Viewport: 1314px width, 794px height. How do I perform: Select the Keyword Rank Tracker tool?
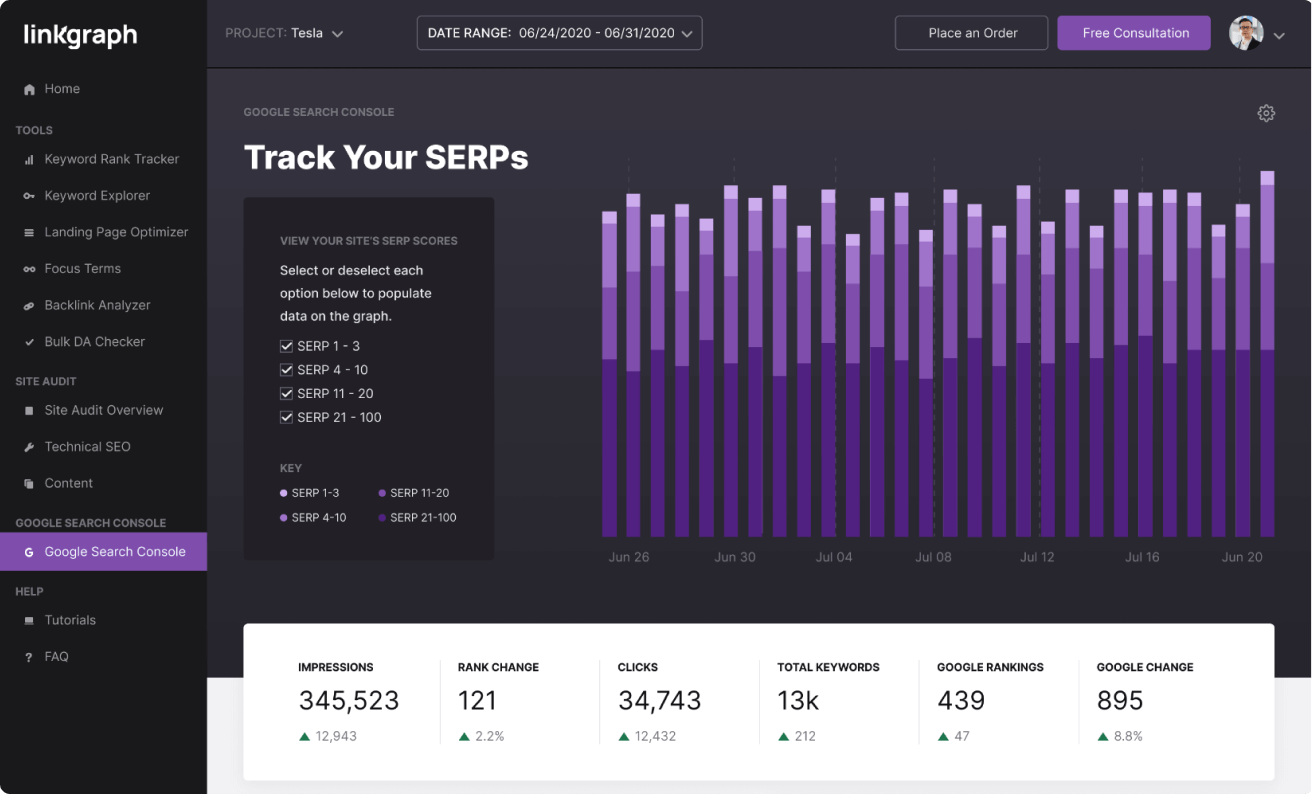111,158
